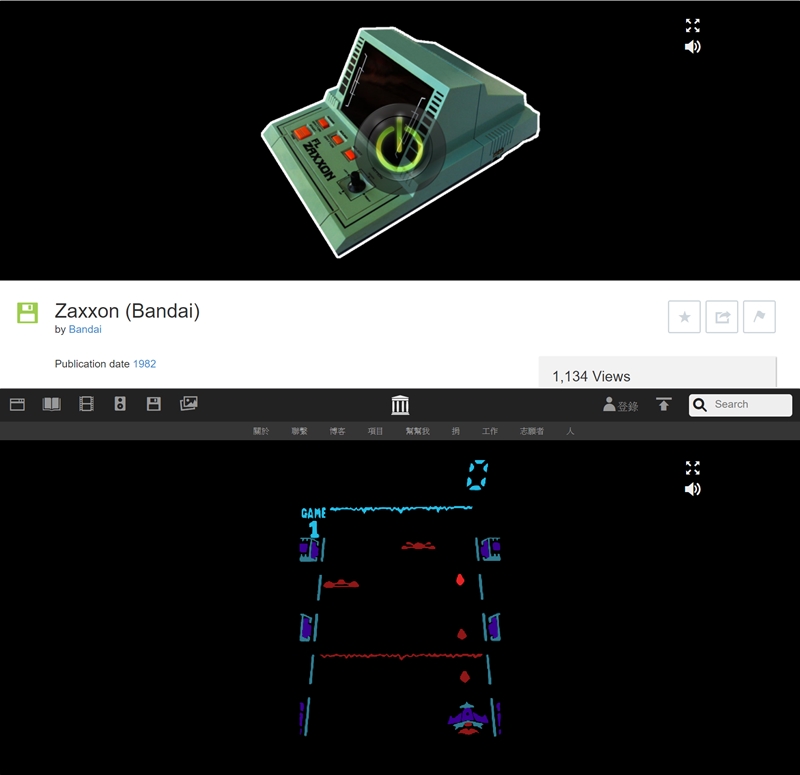Open the 捐 donate menu item

[x=456, y=431]
